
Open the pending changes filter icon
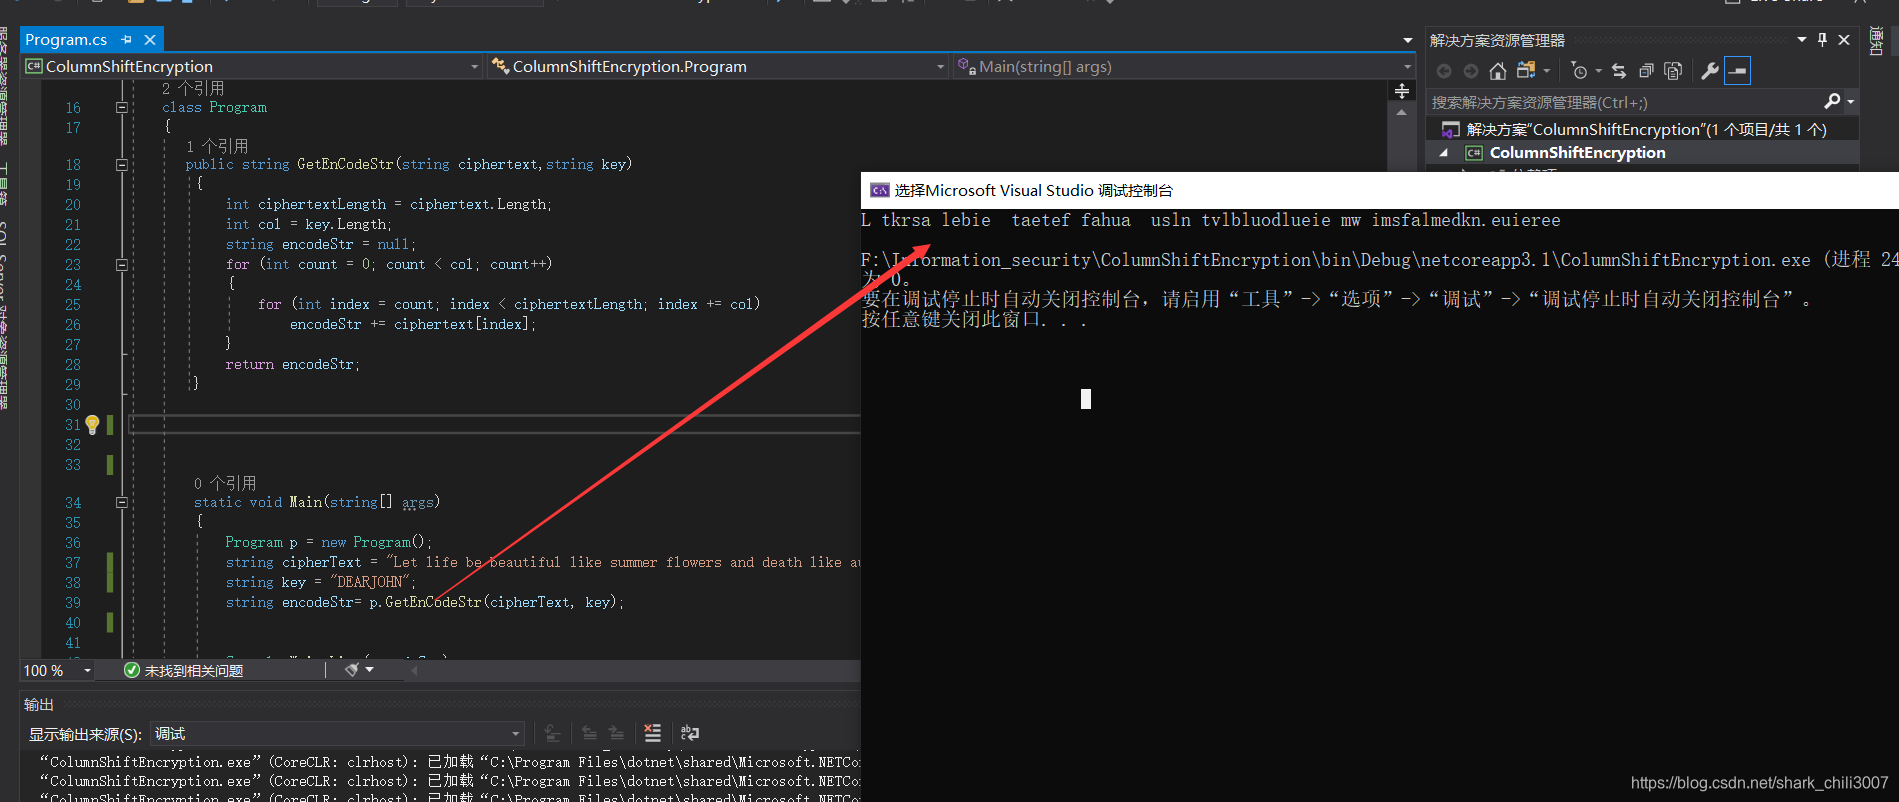(x=1579, y=71)
